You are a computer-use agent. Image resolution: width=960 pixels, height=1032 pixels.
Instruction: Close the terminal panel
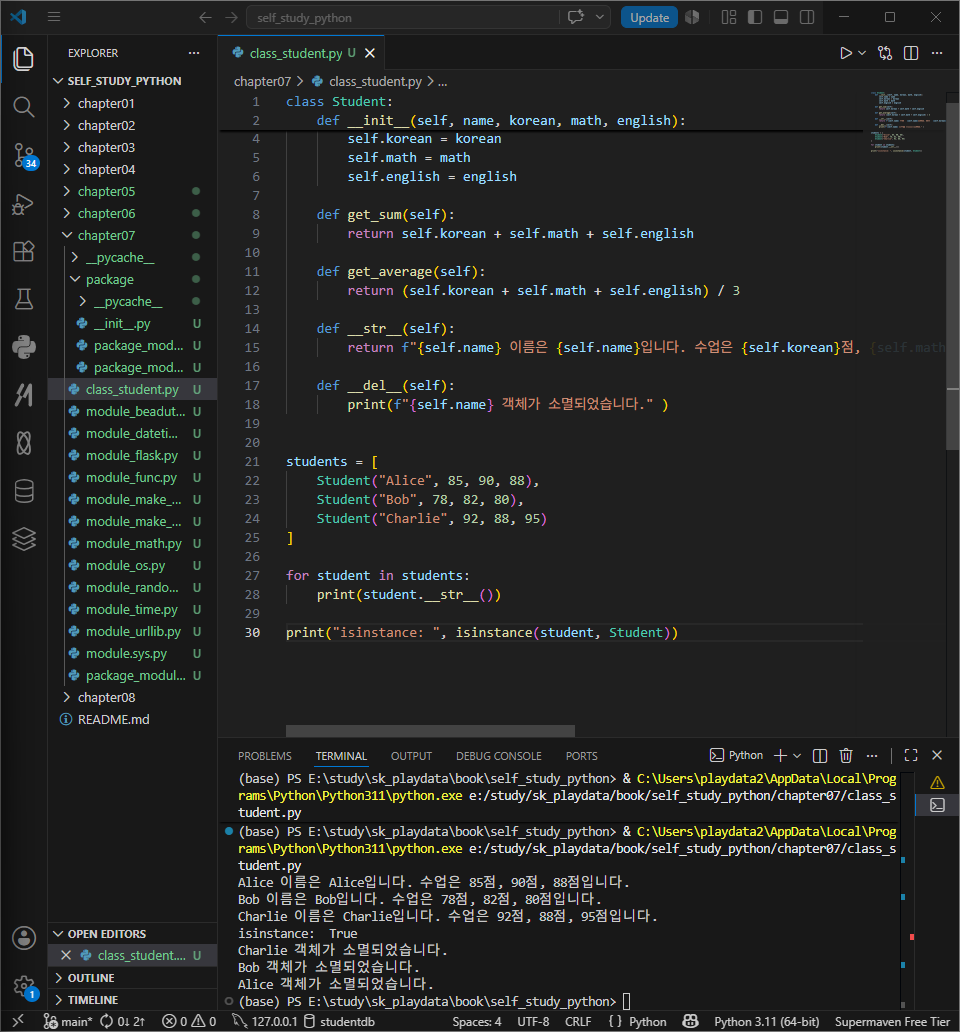pos(937,755)
